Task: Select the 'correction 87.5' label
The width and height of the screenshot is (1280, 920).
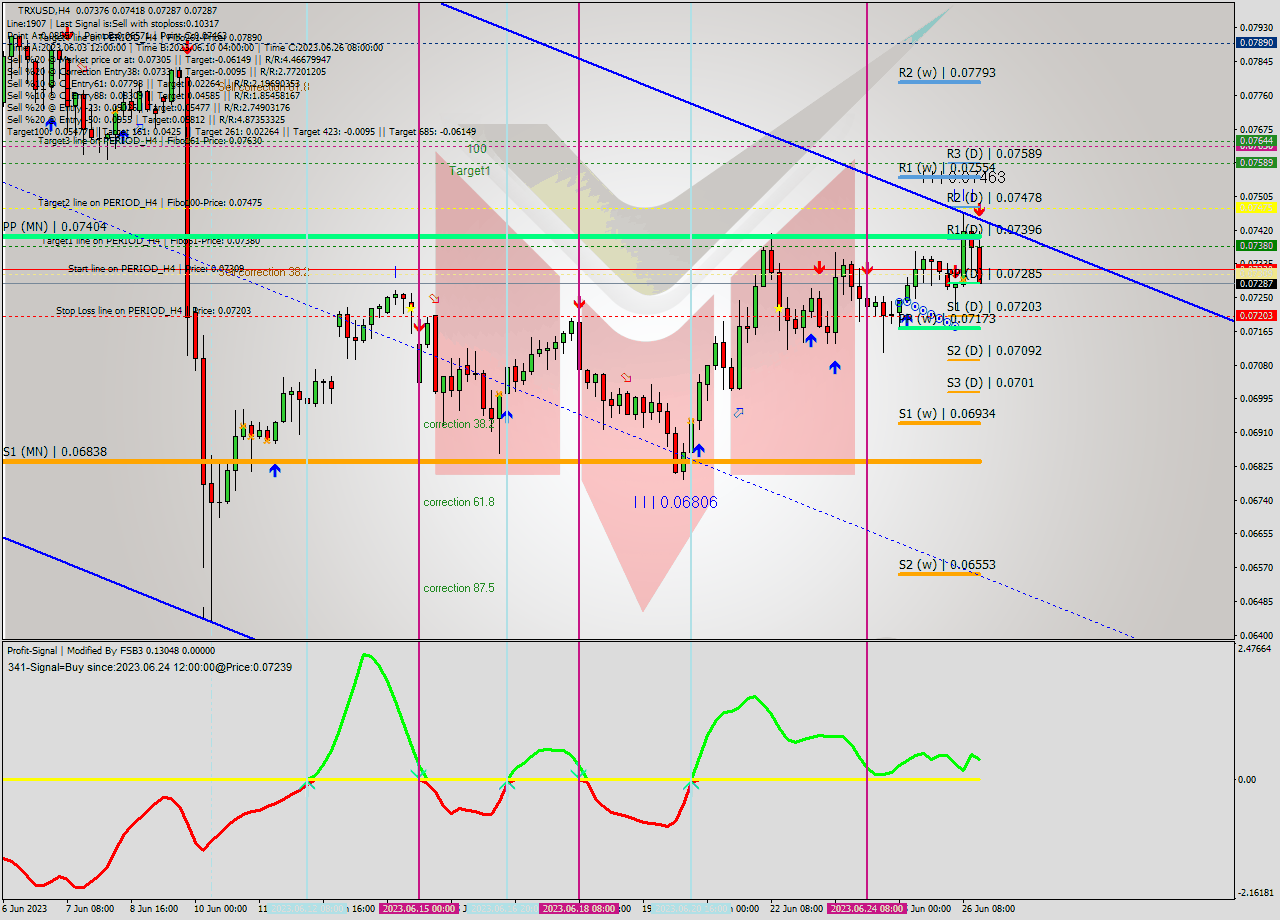Action: pyautogui.click(x=458, y=588)
